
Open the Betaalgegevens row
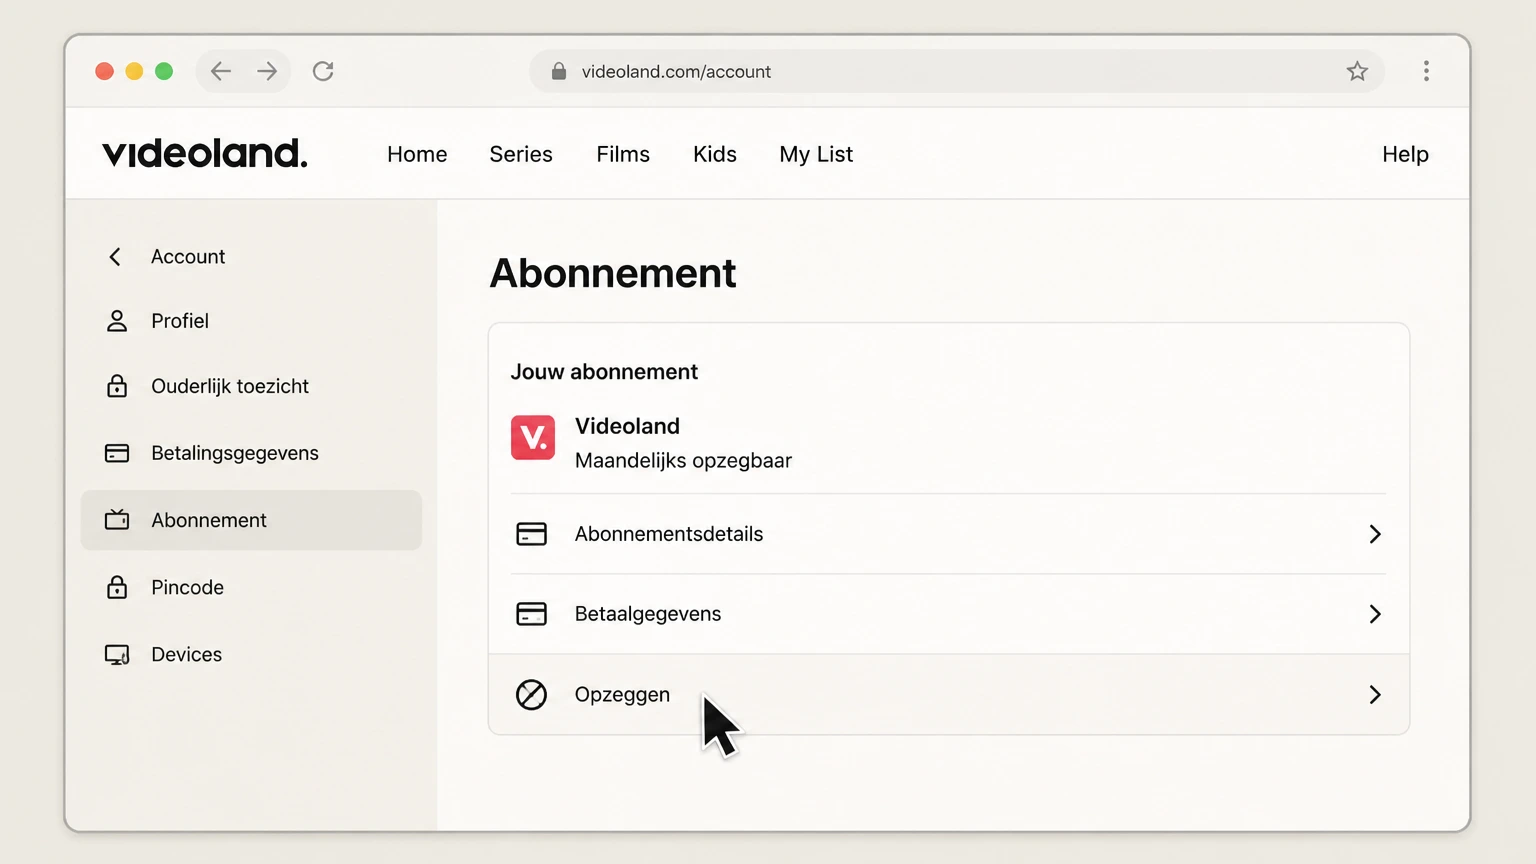click(949, 614)
